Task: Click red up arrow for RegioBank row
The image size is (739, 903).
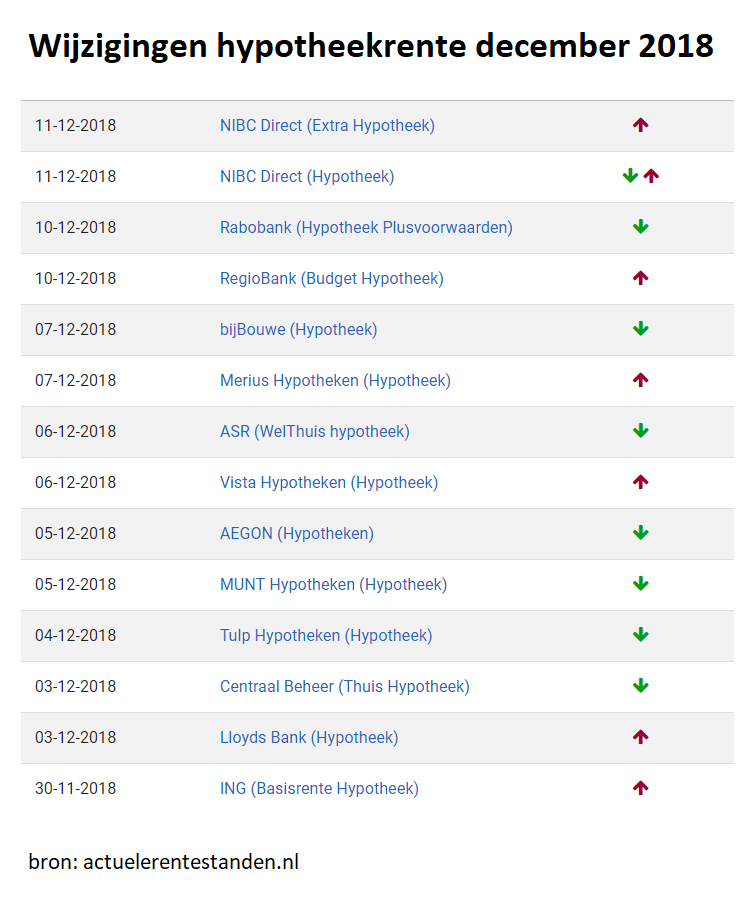Action: [641, 278]
